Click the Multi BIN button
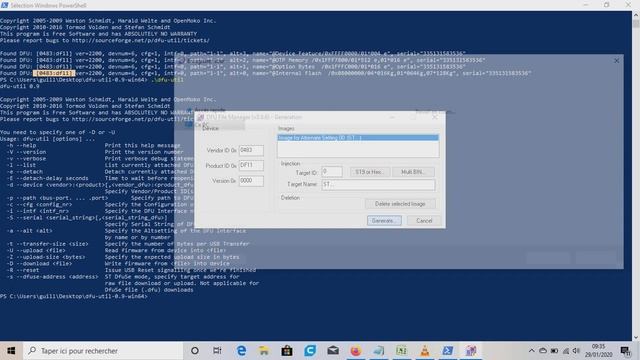 point(413,172)
